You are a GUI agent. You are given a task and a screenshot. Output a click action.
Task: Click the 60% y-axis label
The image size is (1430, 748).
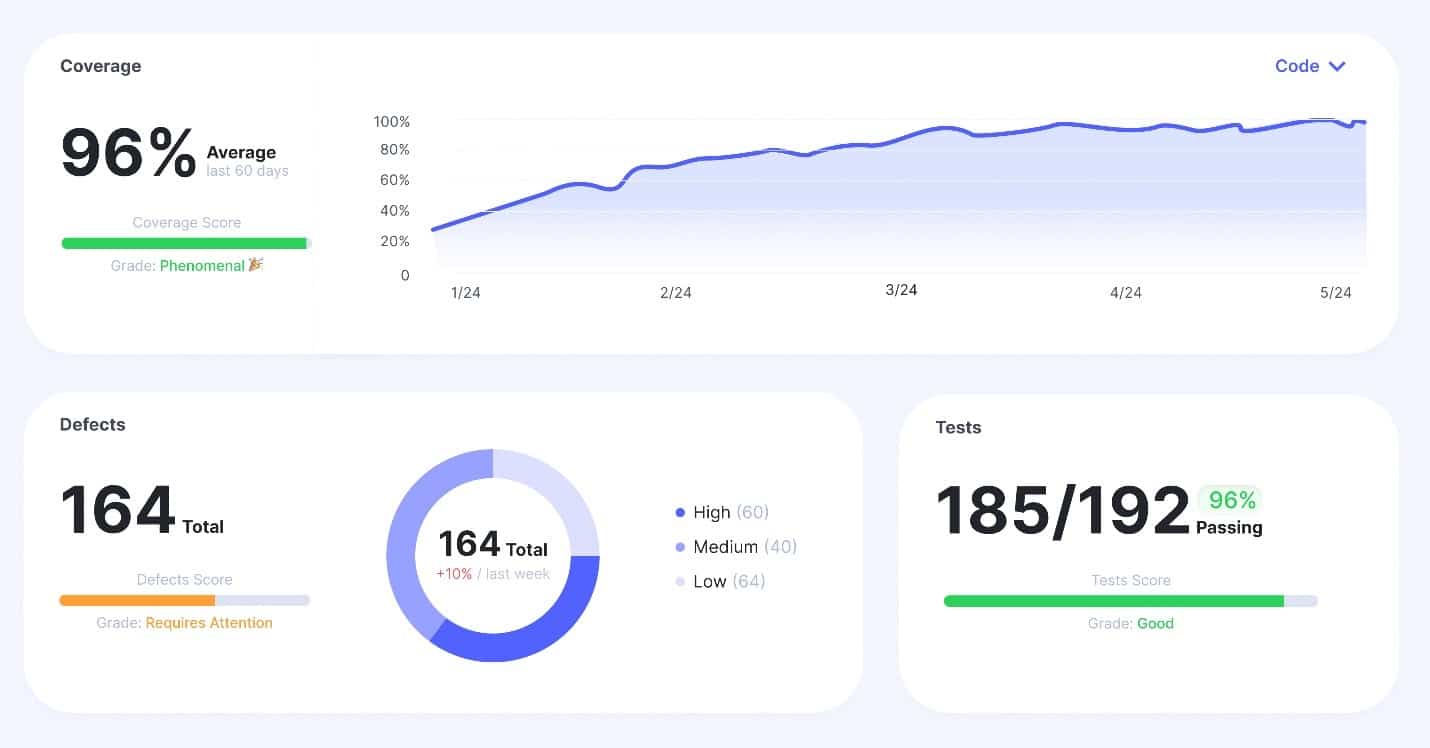coord(395,180)
